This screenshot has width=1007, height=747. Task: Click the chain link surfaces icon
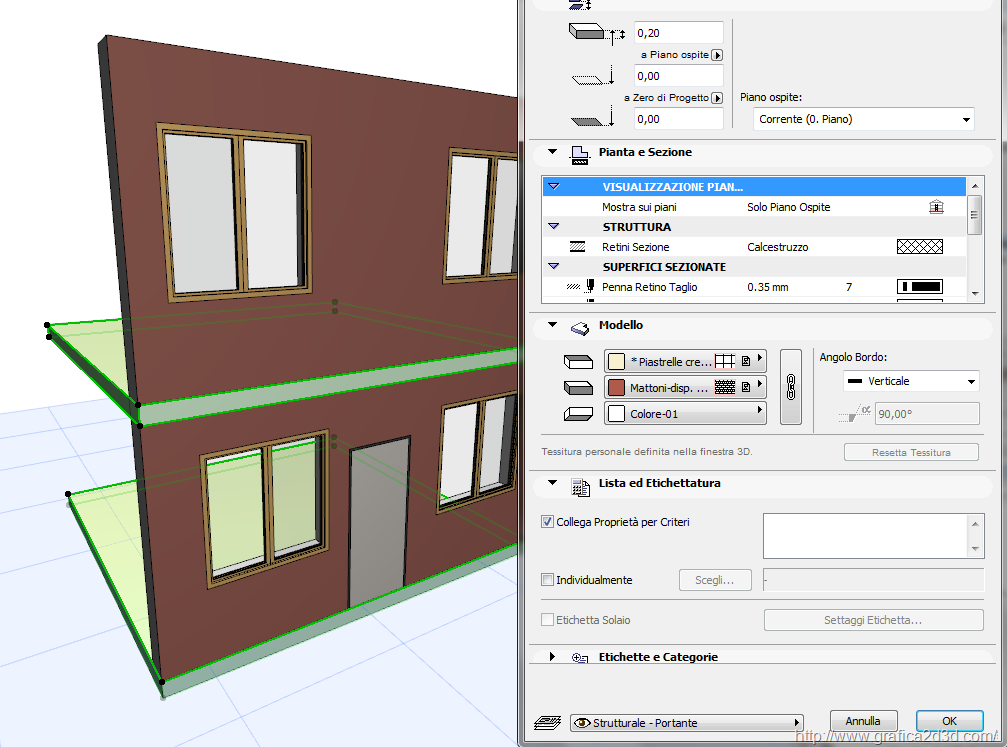click(790, 387)
